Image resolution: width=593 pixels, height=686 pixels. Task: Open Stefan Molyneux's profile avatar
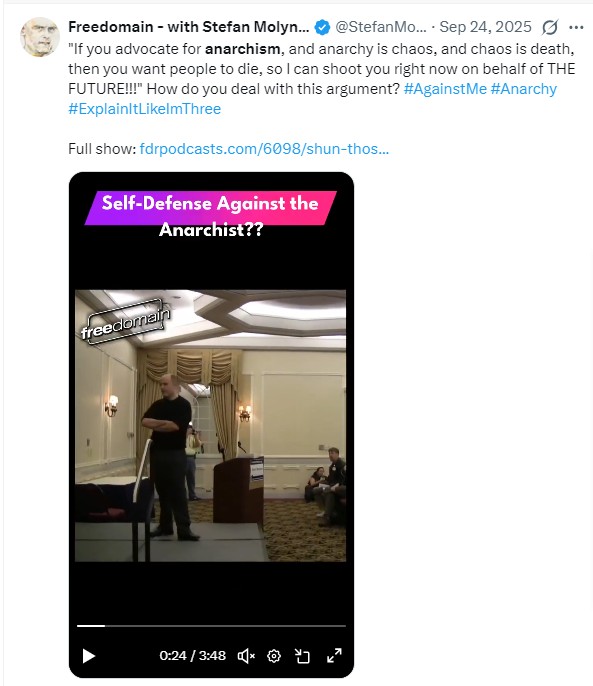pos(40,37)
